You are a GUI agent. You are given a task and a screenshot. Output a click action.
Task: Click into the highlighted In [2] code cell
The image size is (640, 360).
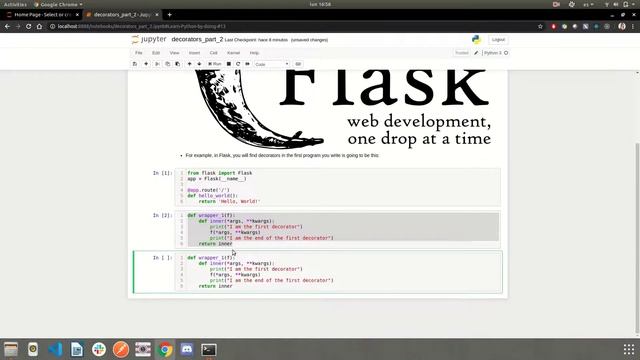[x=338, y=229]
